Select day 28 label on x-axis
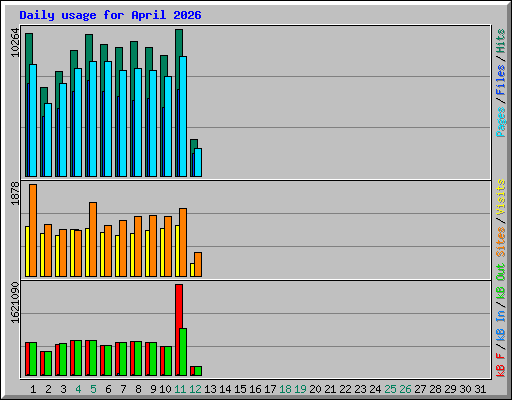Image resolution: width=512 pixels, height=400 pixels. pos(435,389)
